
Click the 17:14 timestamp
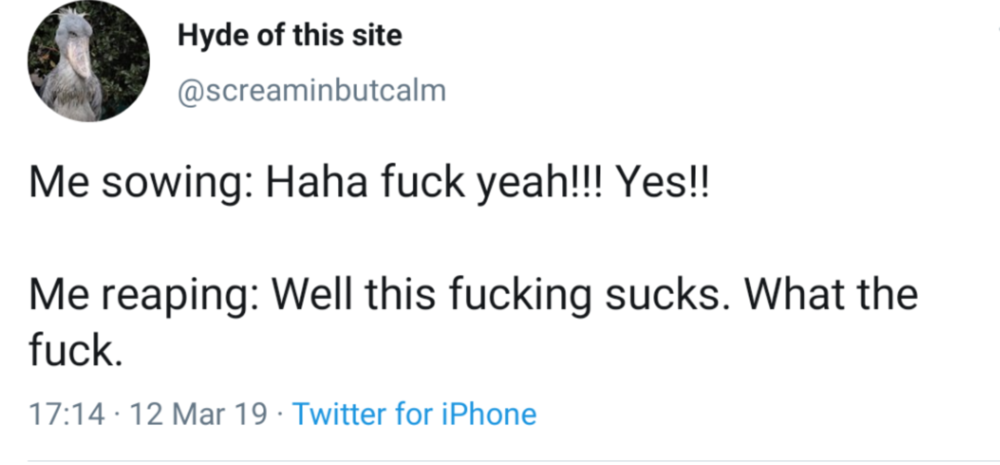click(66, 414)
